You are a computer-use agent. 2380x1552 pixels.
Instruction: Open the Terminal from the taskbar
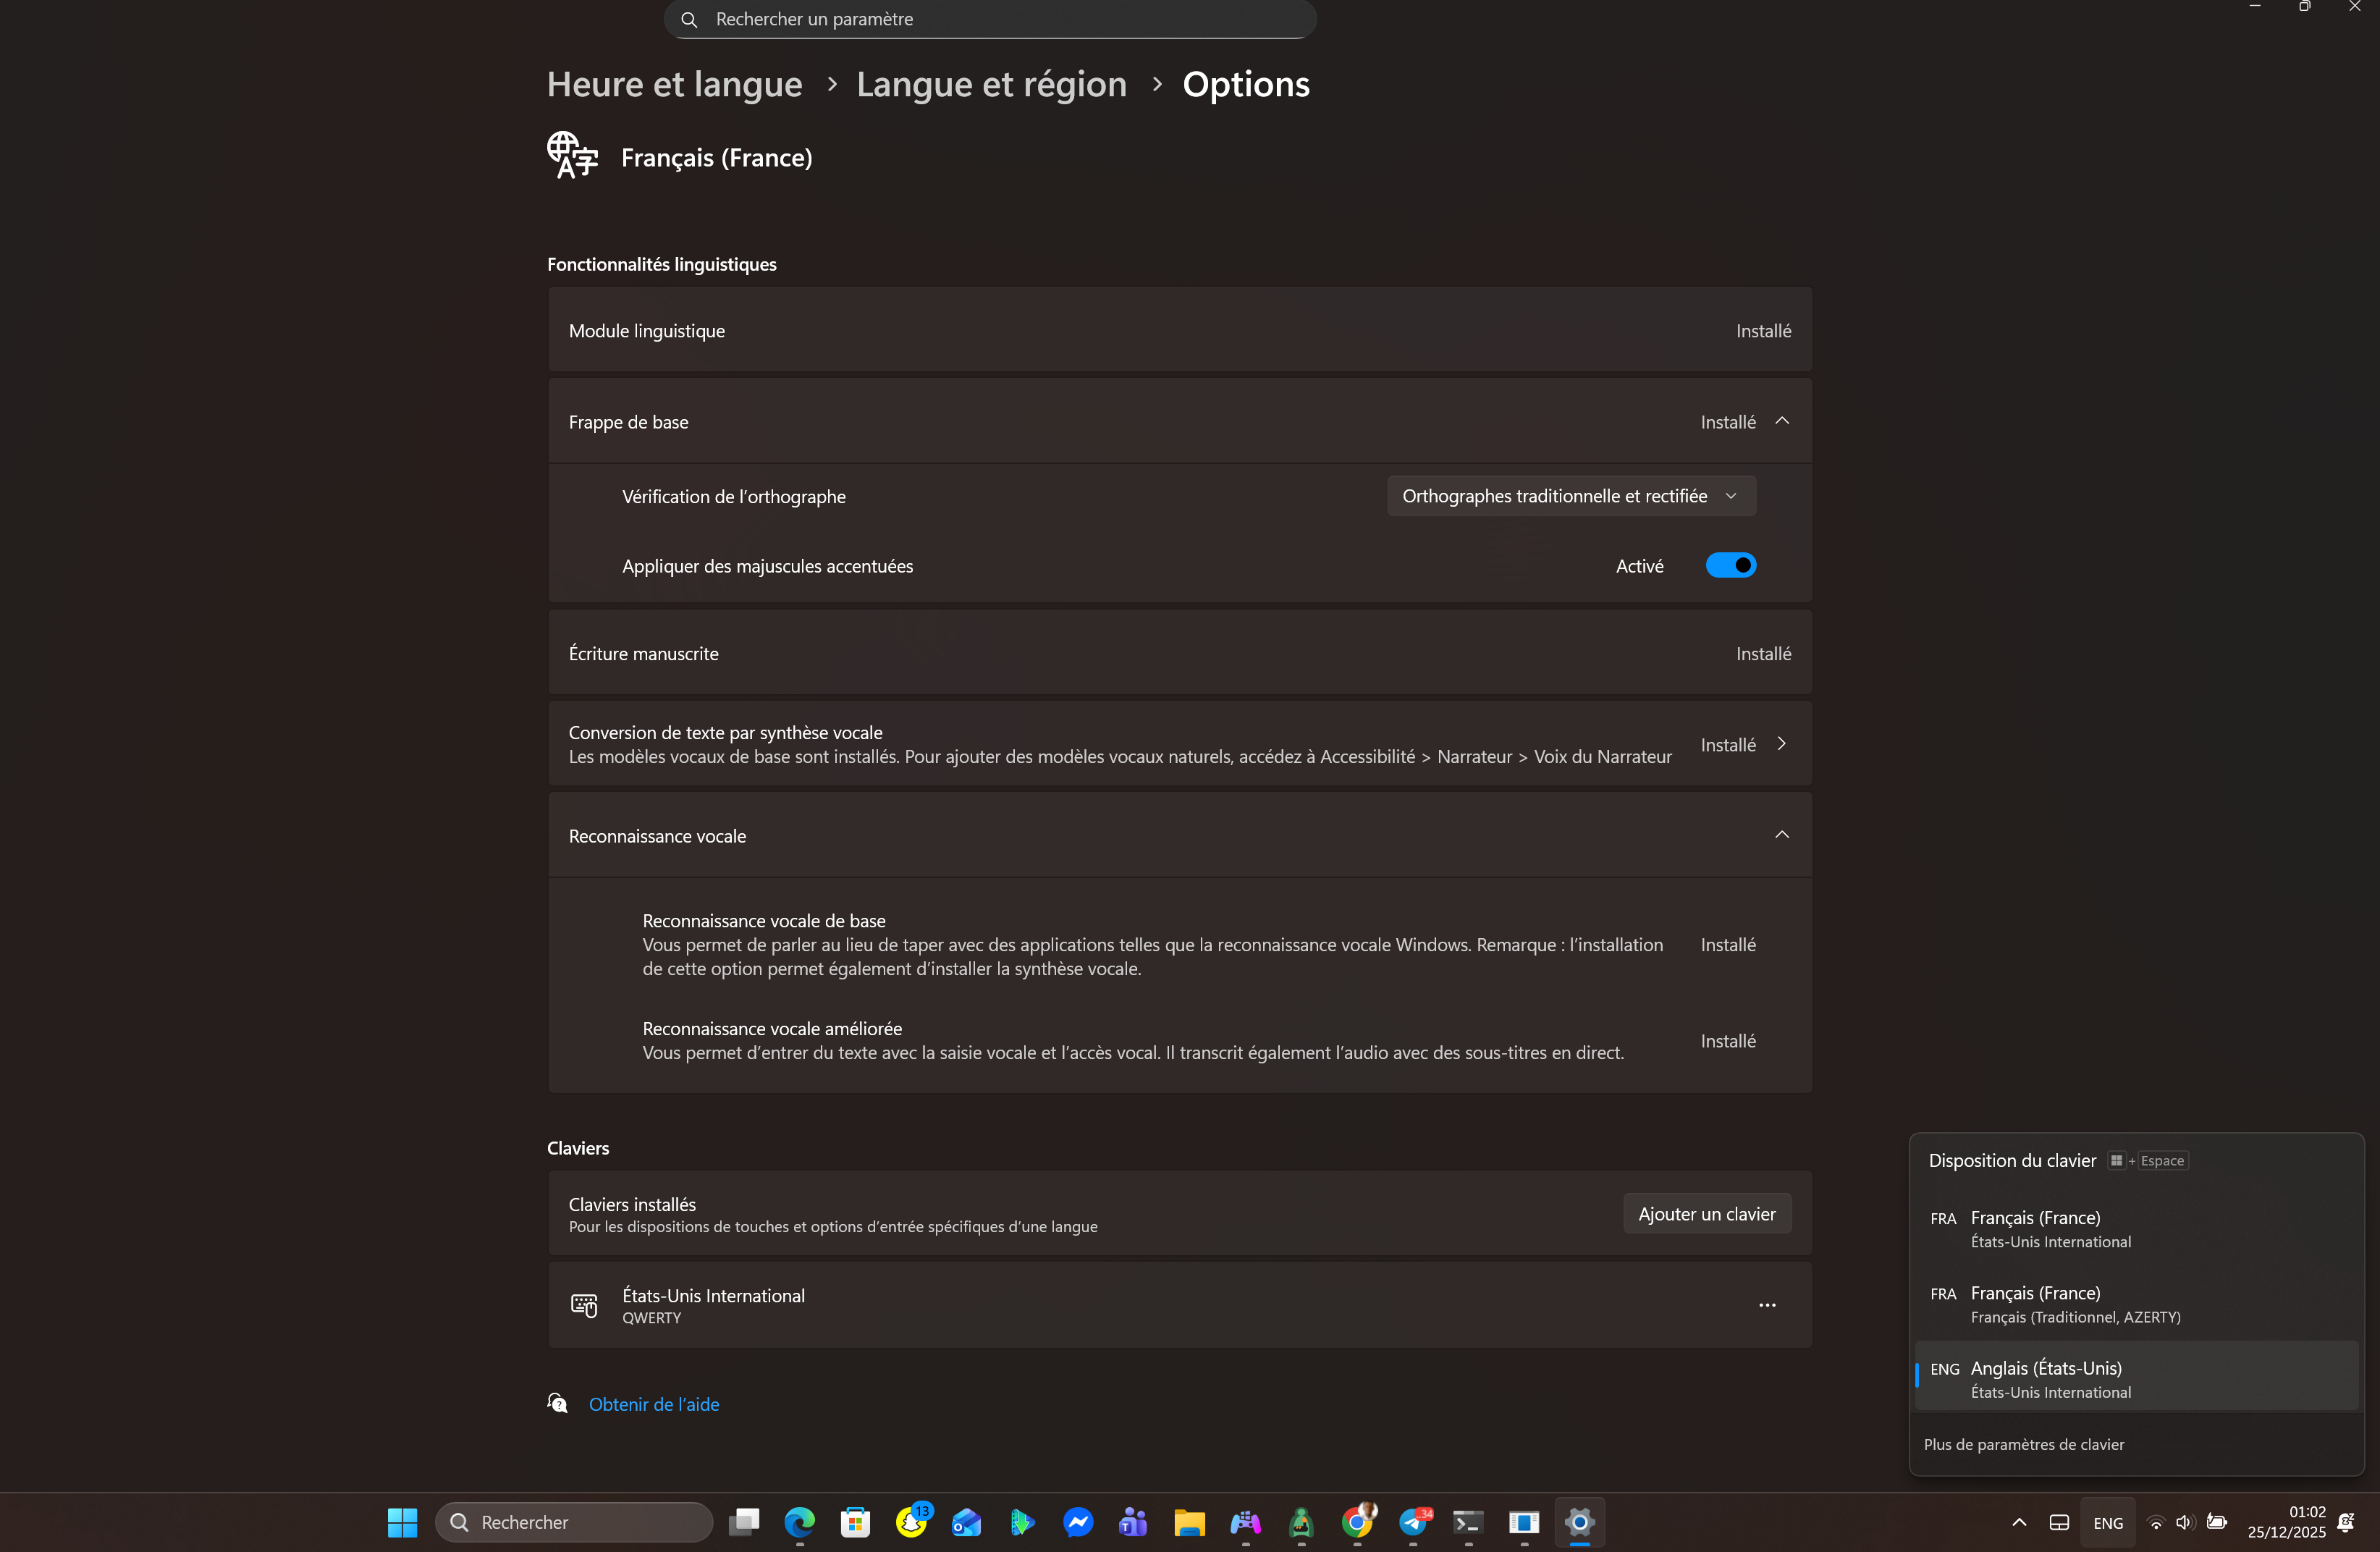tap(1468, 1522)
